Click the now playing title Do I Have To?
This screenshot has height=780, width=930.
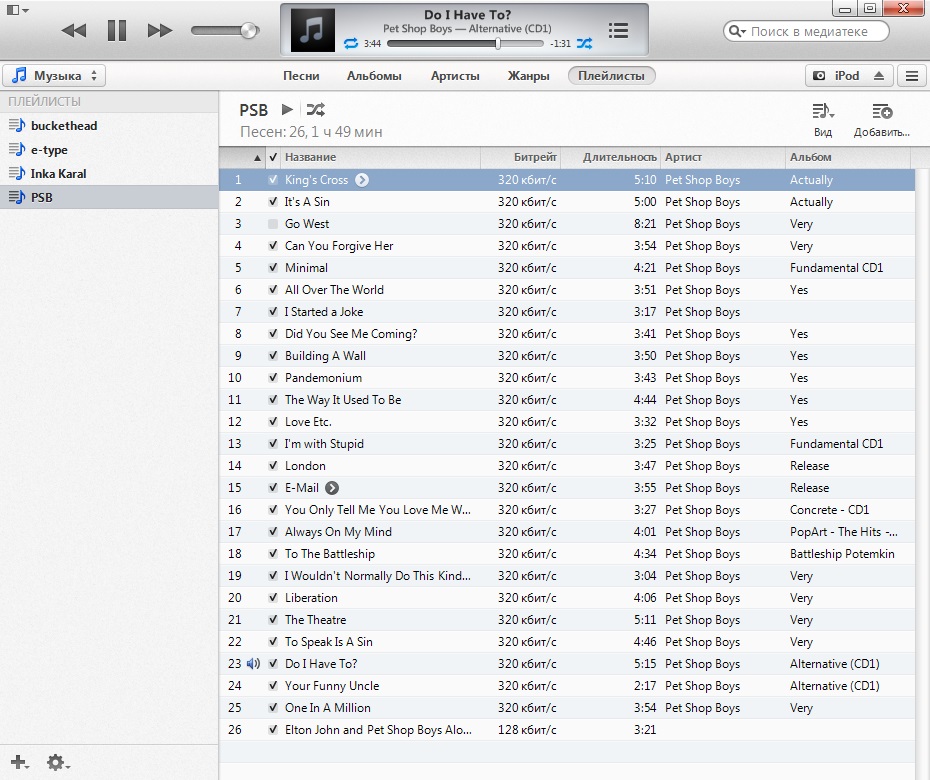pyautogui.click(x=467, y=15)
